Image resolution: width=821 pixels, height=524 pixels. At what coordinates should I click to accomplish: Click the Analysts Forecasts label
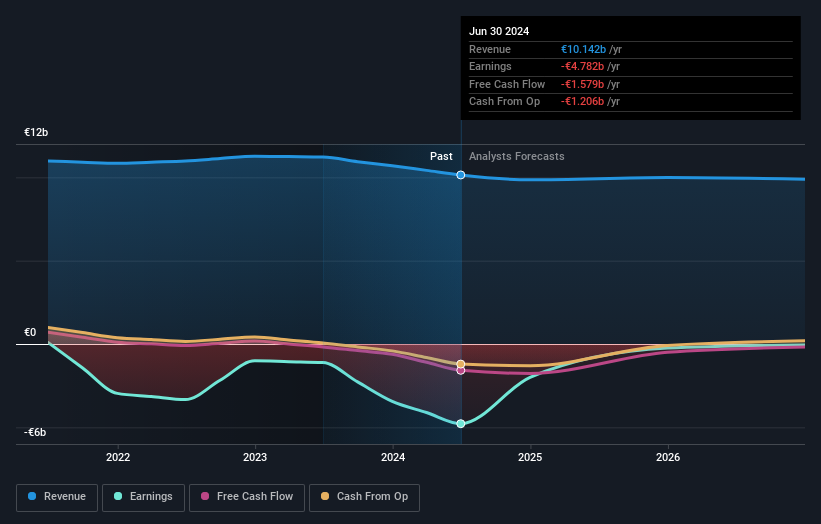[x=517, y=157]
